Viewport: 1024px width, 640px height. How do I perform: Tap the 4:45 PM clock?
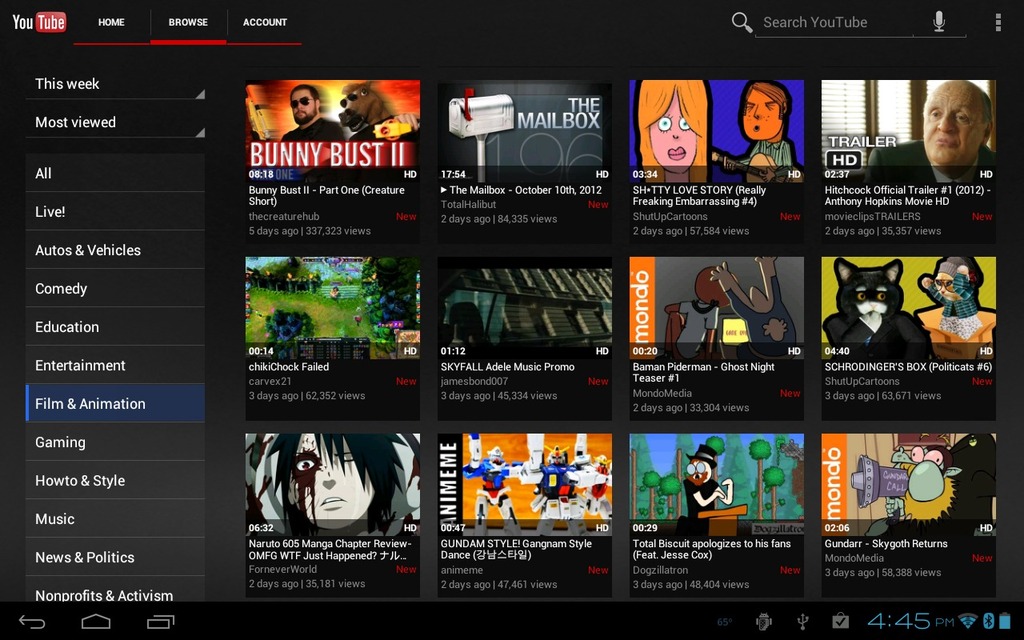pyautogui.click(x=911, y=620)
